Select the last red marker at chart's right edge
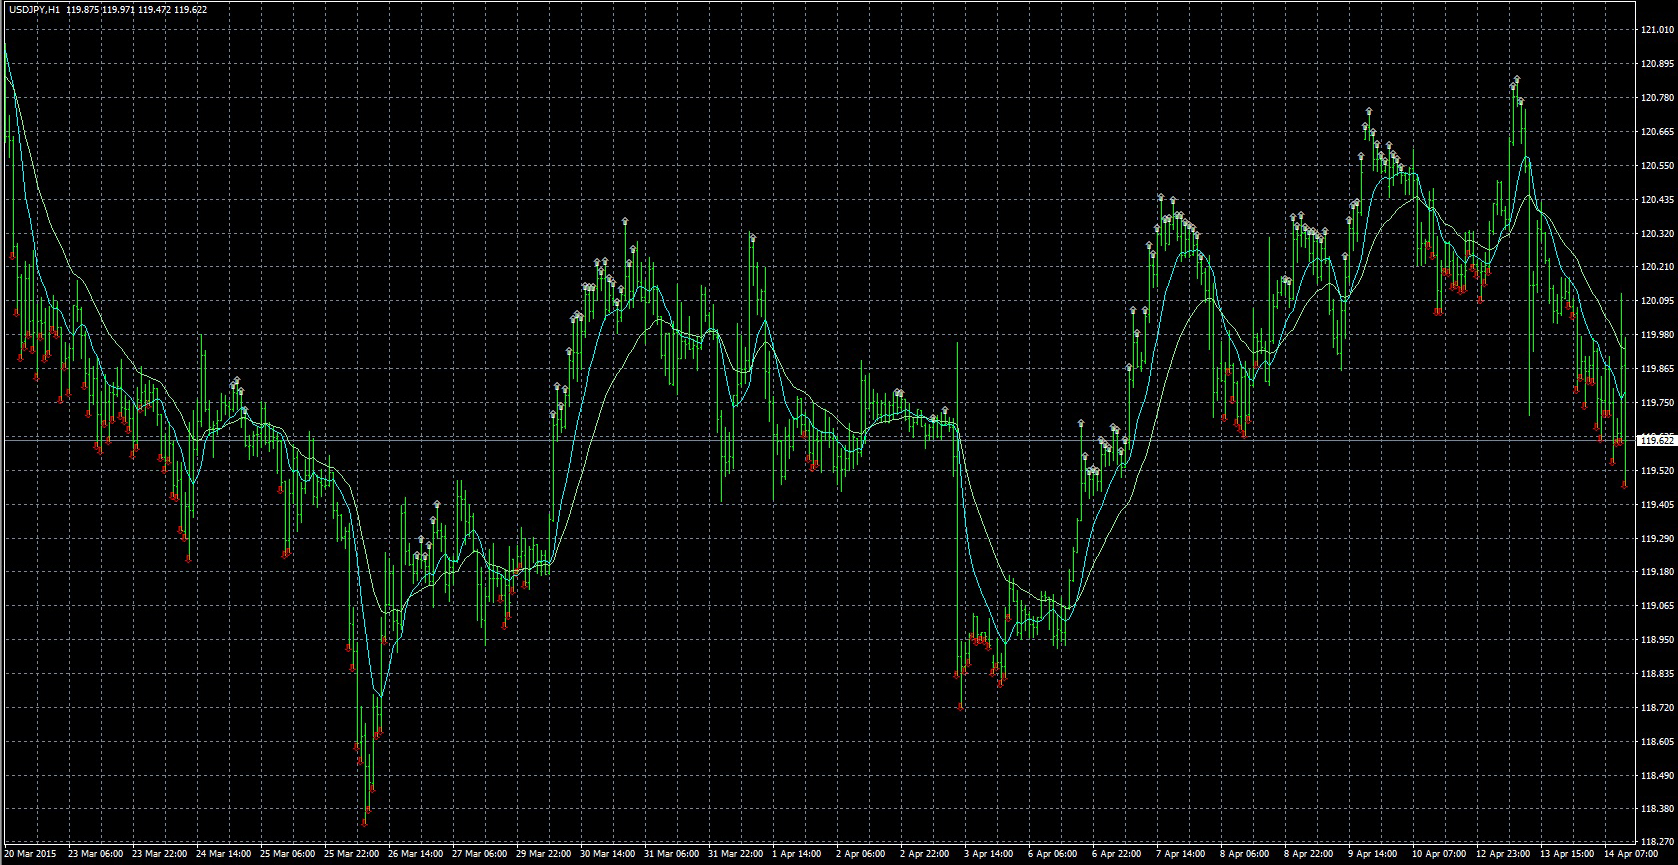 point(1624,485)
